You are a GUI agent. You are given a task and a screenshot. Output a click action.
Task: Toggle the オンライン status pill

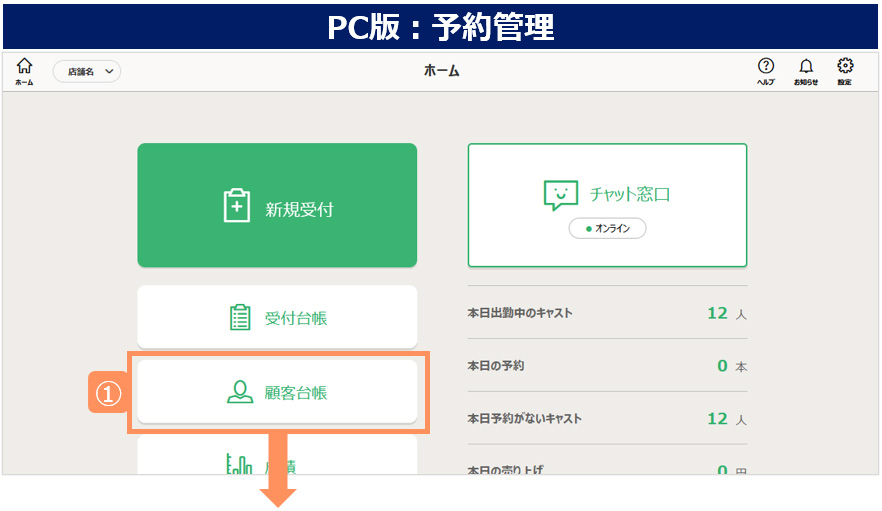point(608,229)
